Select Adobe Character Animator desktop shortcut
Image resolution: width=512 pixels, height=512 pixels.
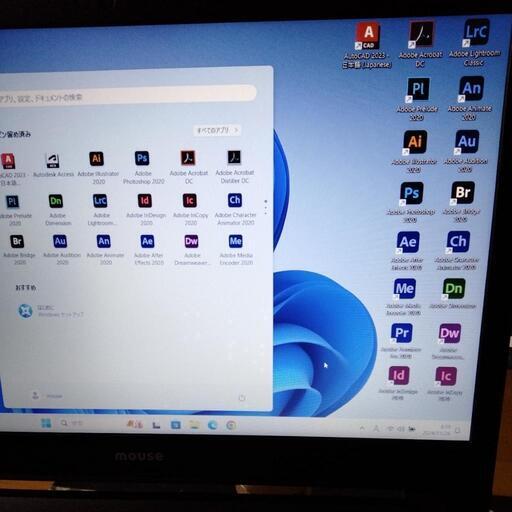pyautogui.click(x=457, y=250)
